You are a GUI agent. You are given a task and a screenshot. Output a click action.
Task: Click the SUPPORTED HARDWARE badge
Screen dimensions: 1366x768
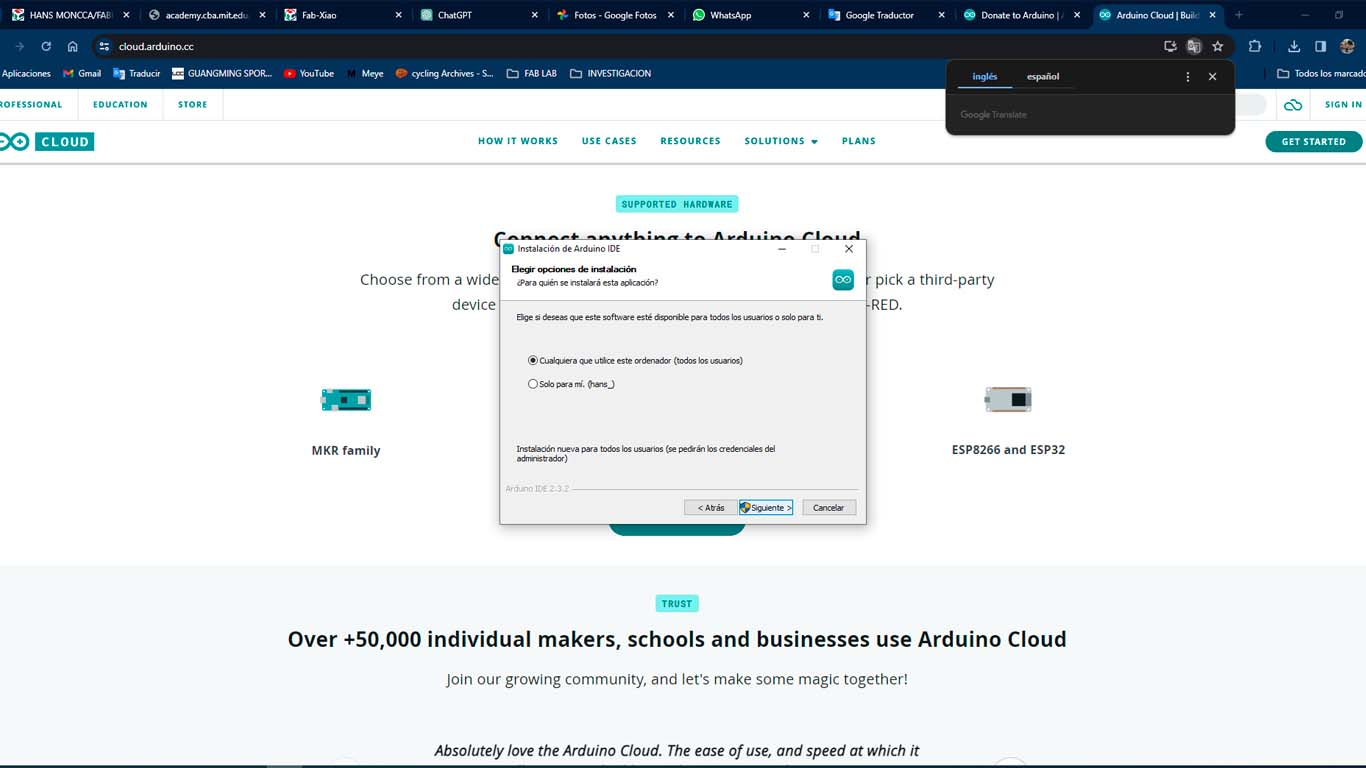pyautogui.click(x=677, y=204)
